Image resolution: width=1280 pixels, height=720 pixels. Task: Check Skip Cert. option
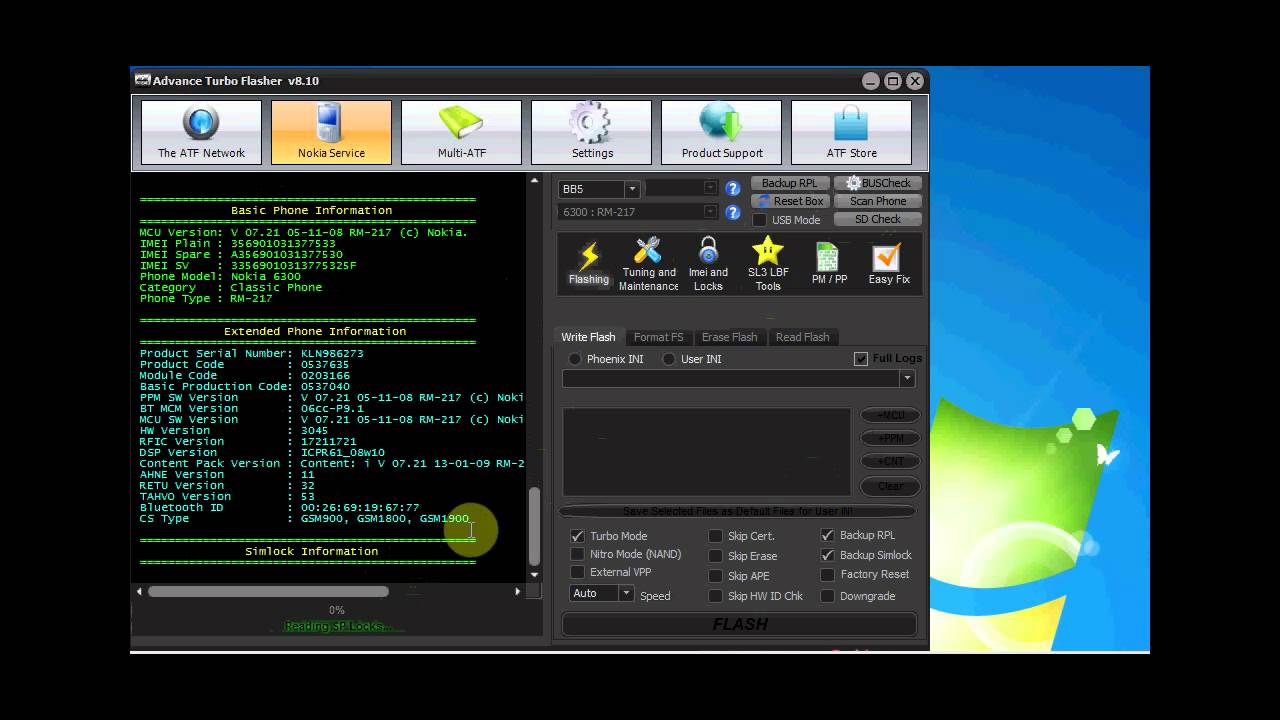(x=715, y=536)
